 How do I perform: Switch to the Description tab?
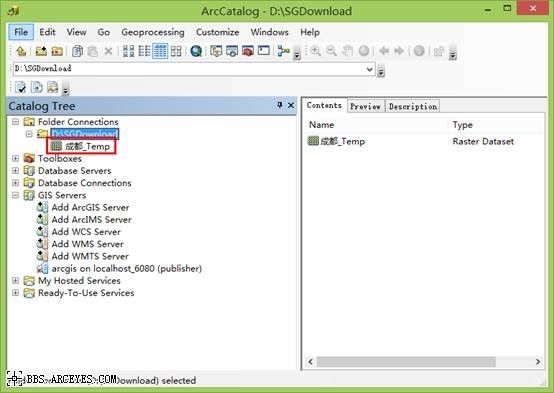tap(413, 106)
